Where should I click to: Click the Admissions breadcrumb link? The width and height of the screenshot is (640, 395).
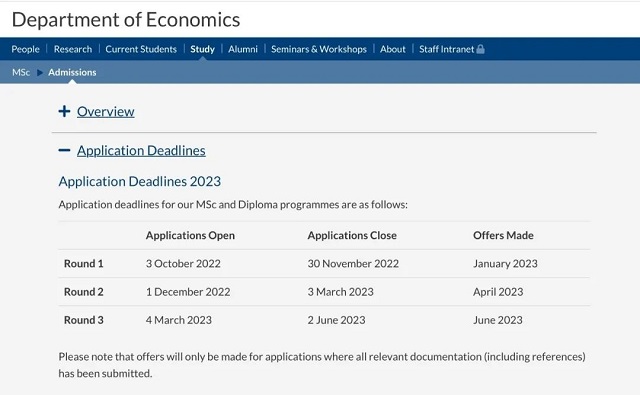[x=72, y=72]
